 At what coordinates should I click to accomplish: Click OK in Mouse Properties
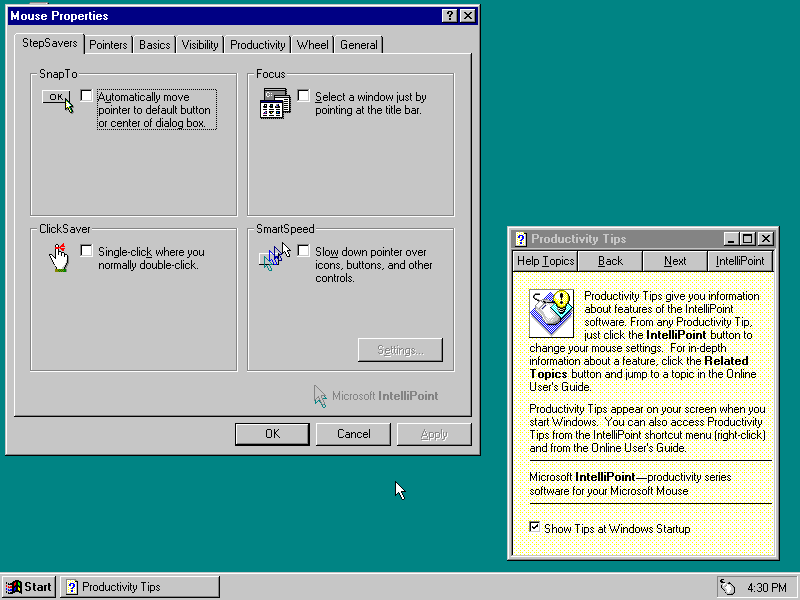[272, 434]
